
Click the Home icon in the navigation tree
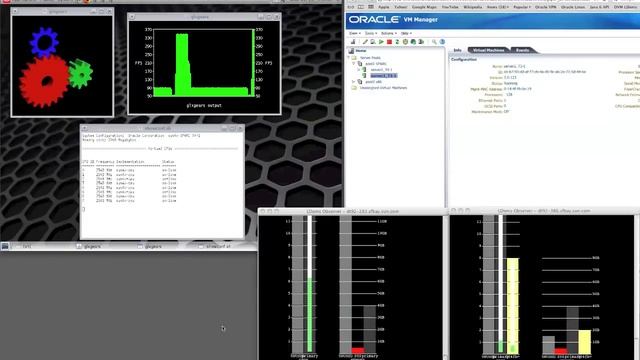351,51
